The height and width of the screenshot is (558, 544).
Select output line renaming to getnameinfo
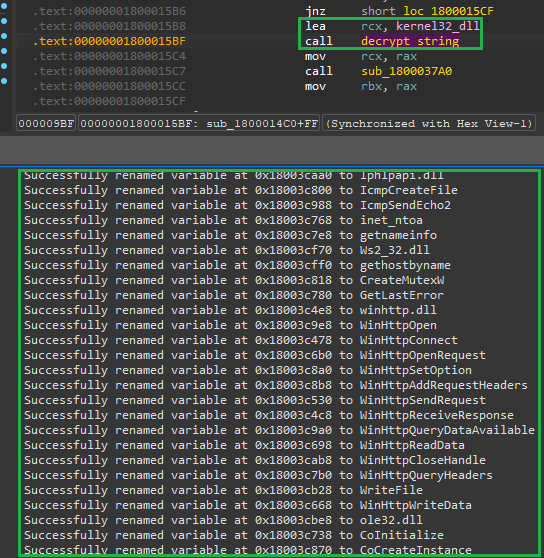pyautogui.click(x=231, y=235)
